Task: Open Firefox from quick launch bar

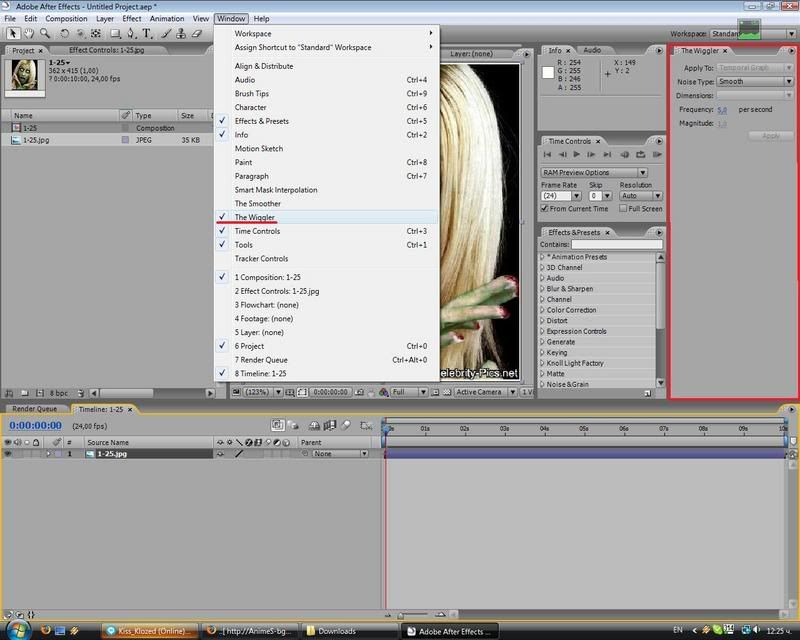Action: (45, 630)
